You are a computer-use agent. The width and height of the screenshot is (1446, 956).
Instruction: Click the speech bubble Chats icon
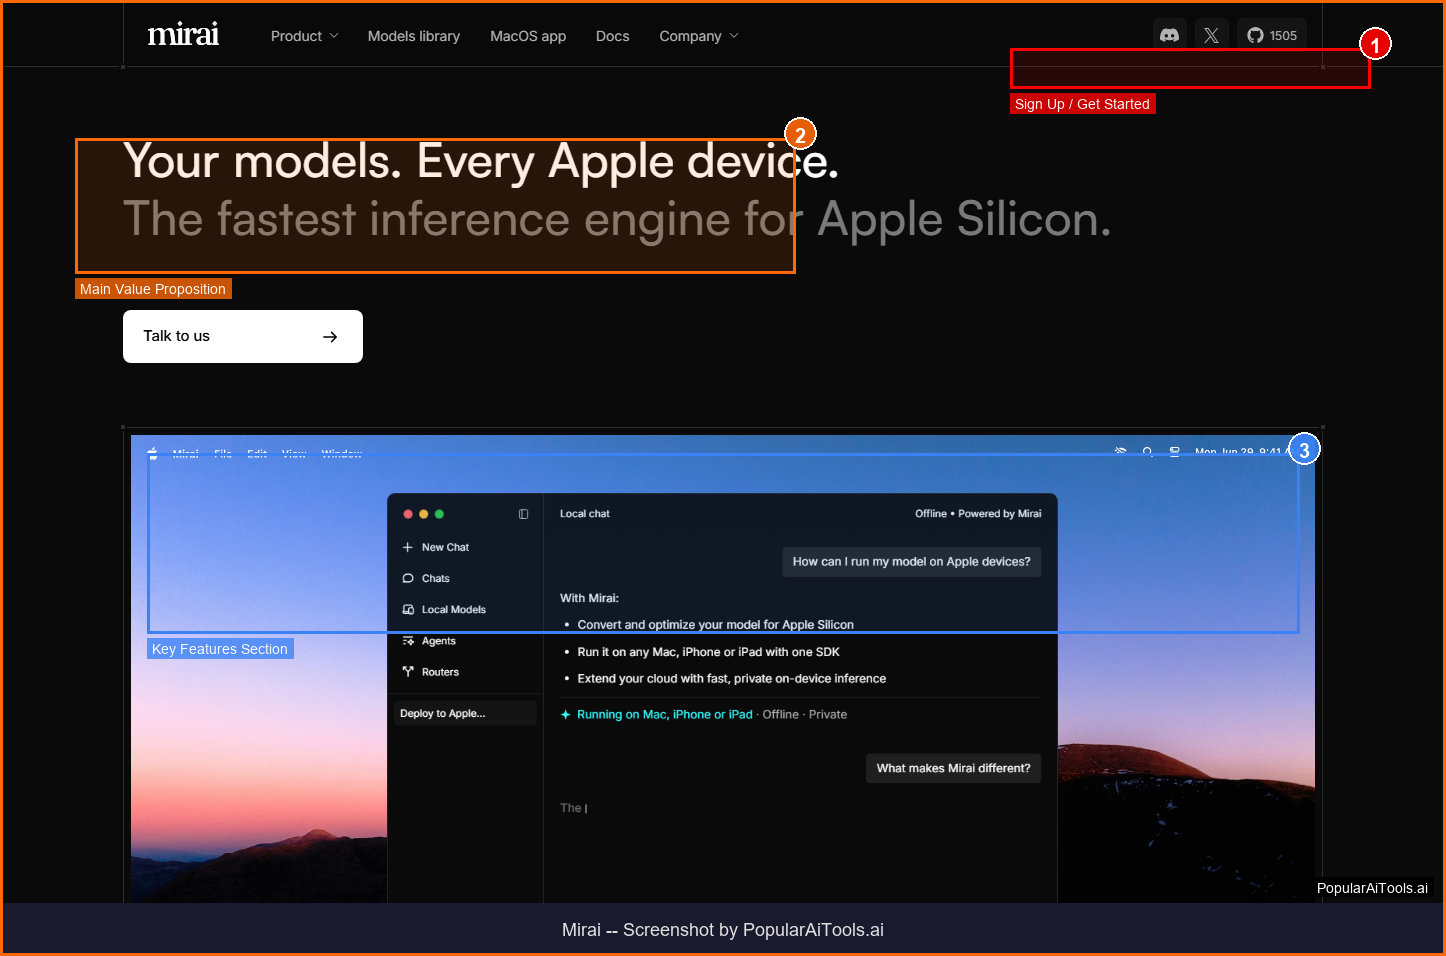(x=408, y=578)
